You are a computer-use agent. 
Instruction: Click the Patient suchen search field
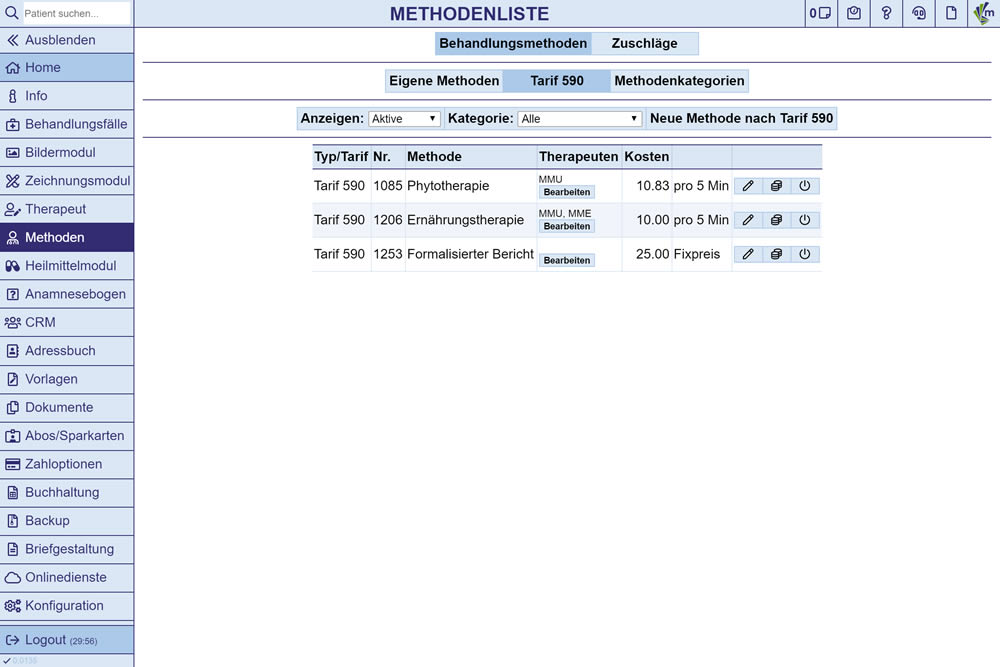[x=75, y=13]
